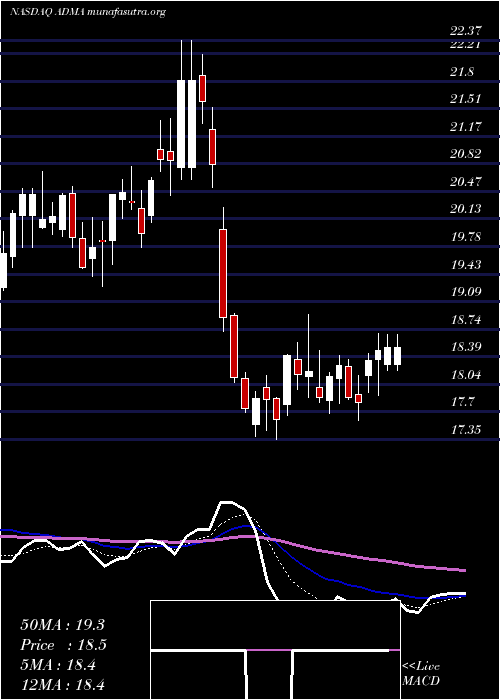Select the 21.51 price level label
500x700 pixels.
pyautogui.click(x=466, y=99)
